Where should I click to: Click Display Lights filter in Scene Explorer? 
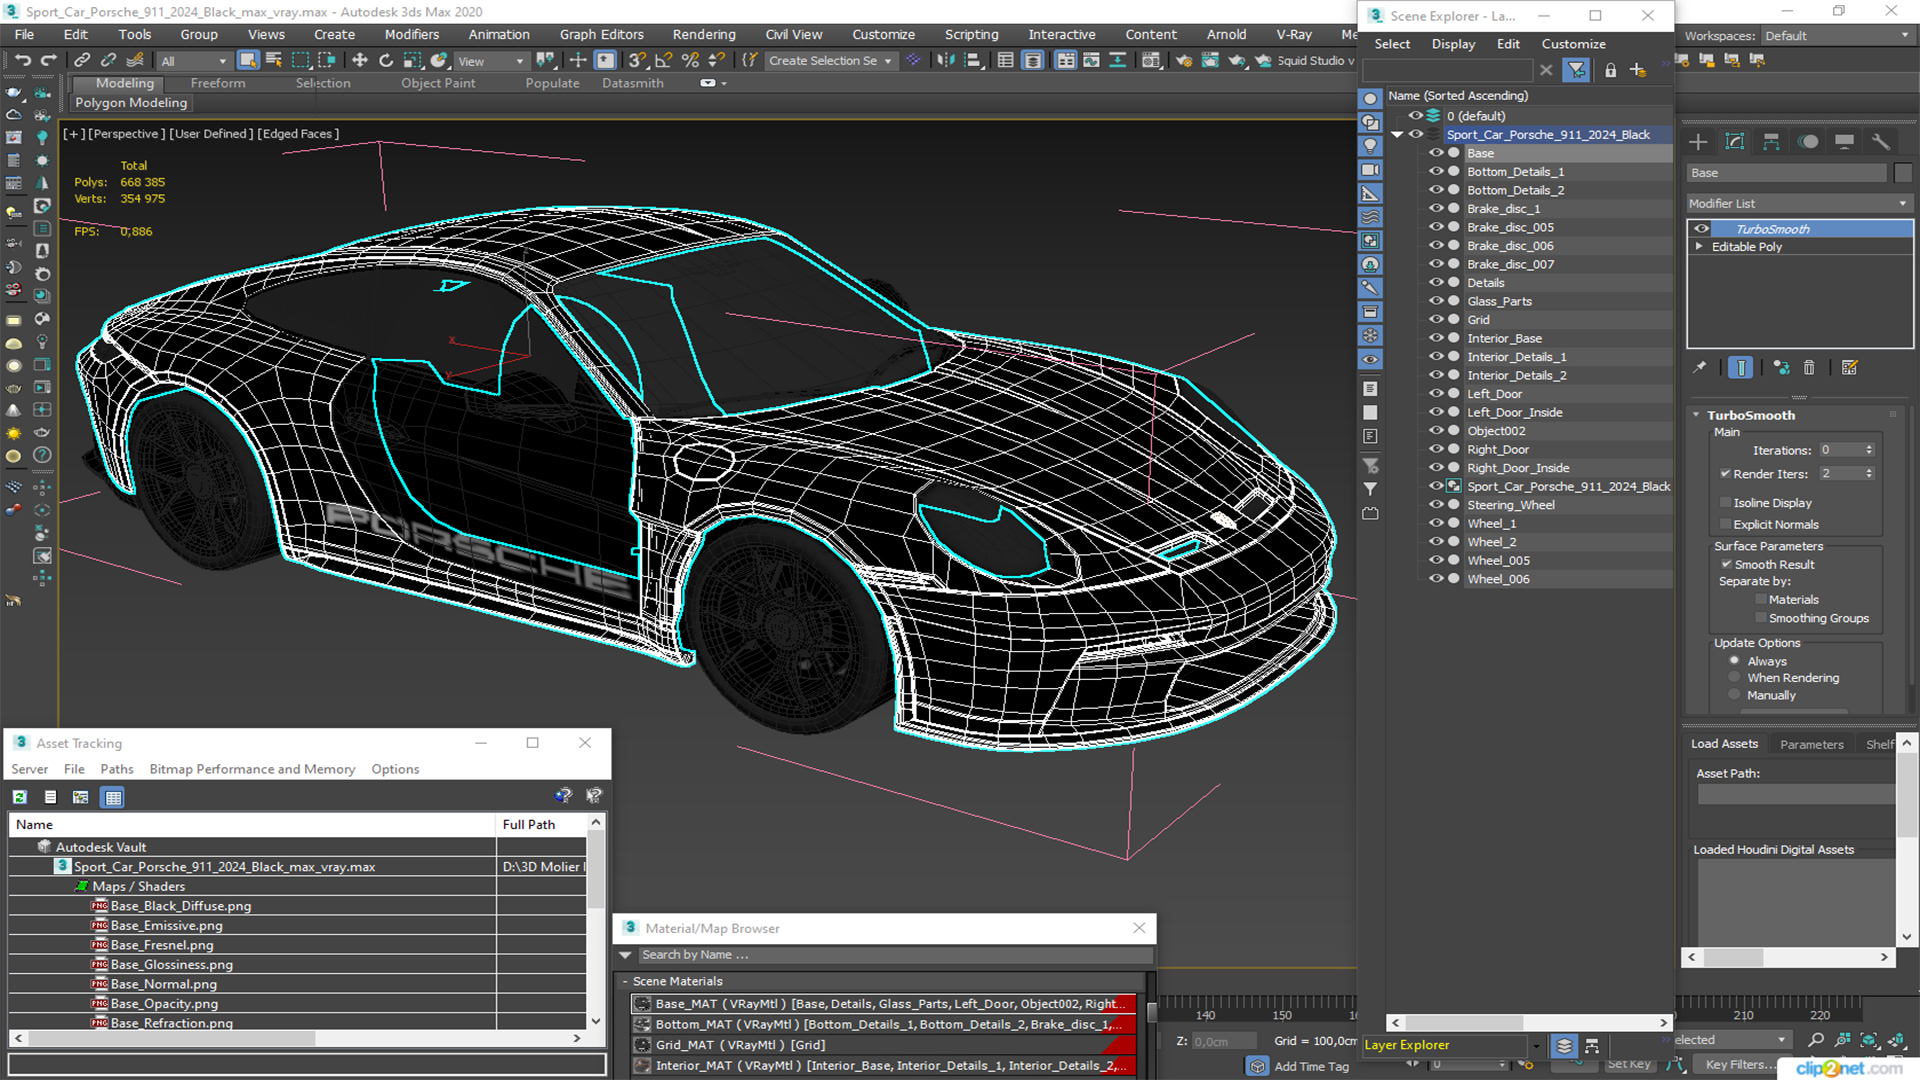pos(1370,146)
